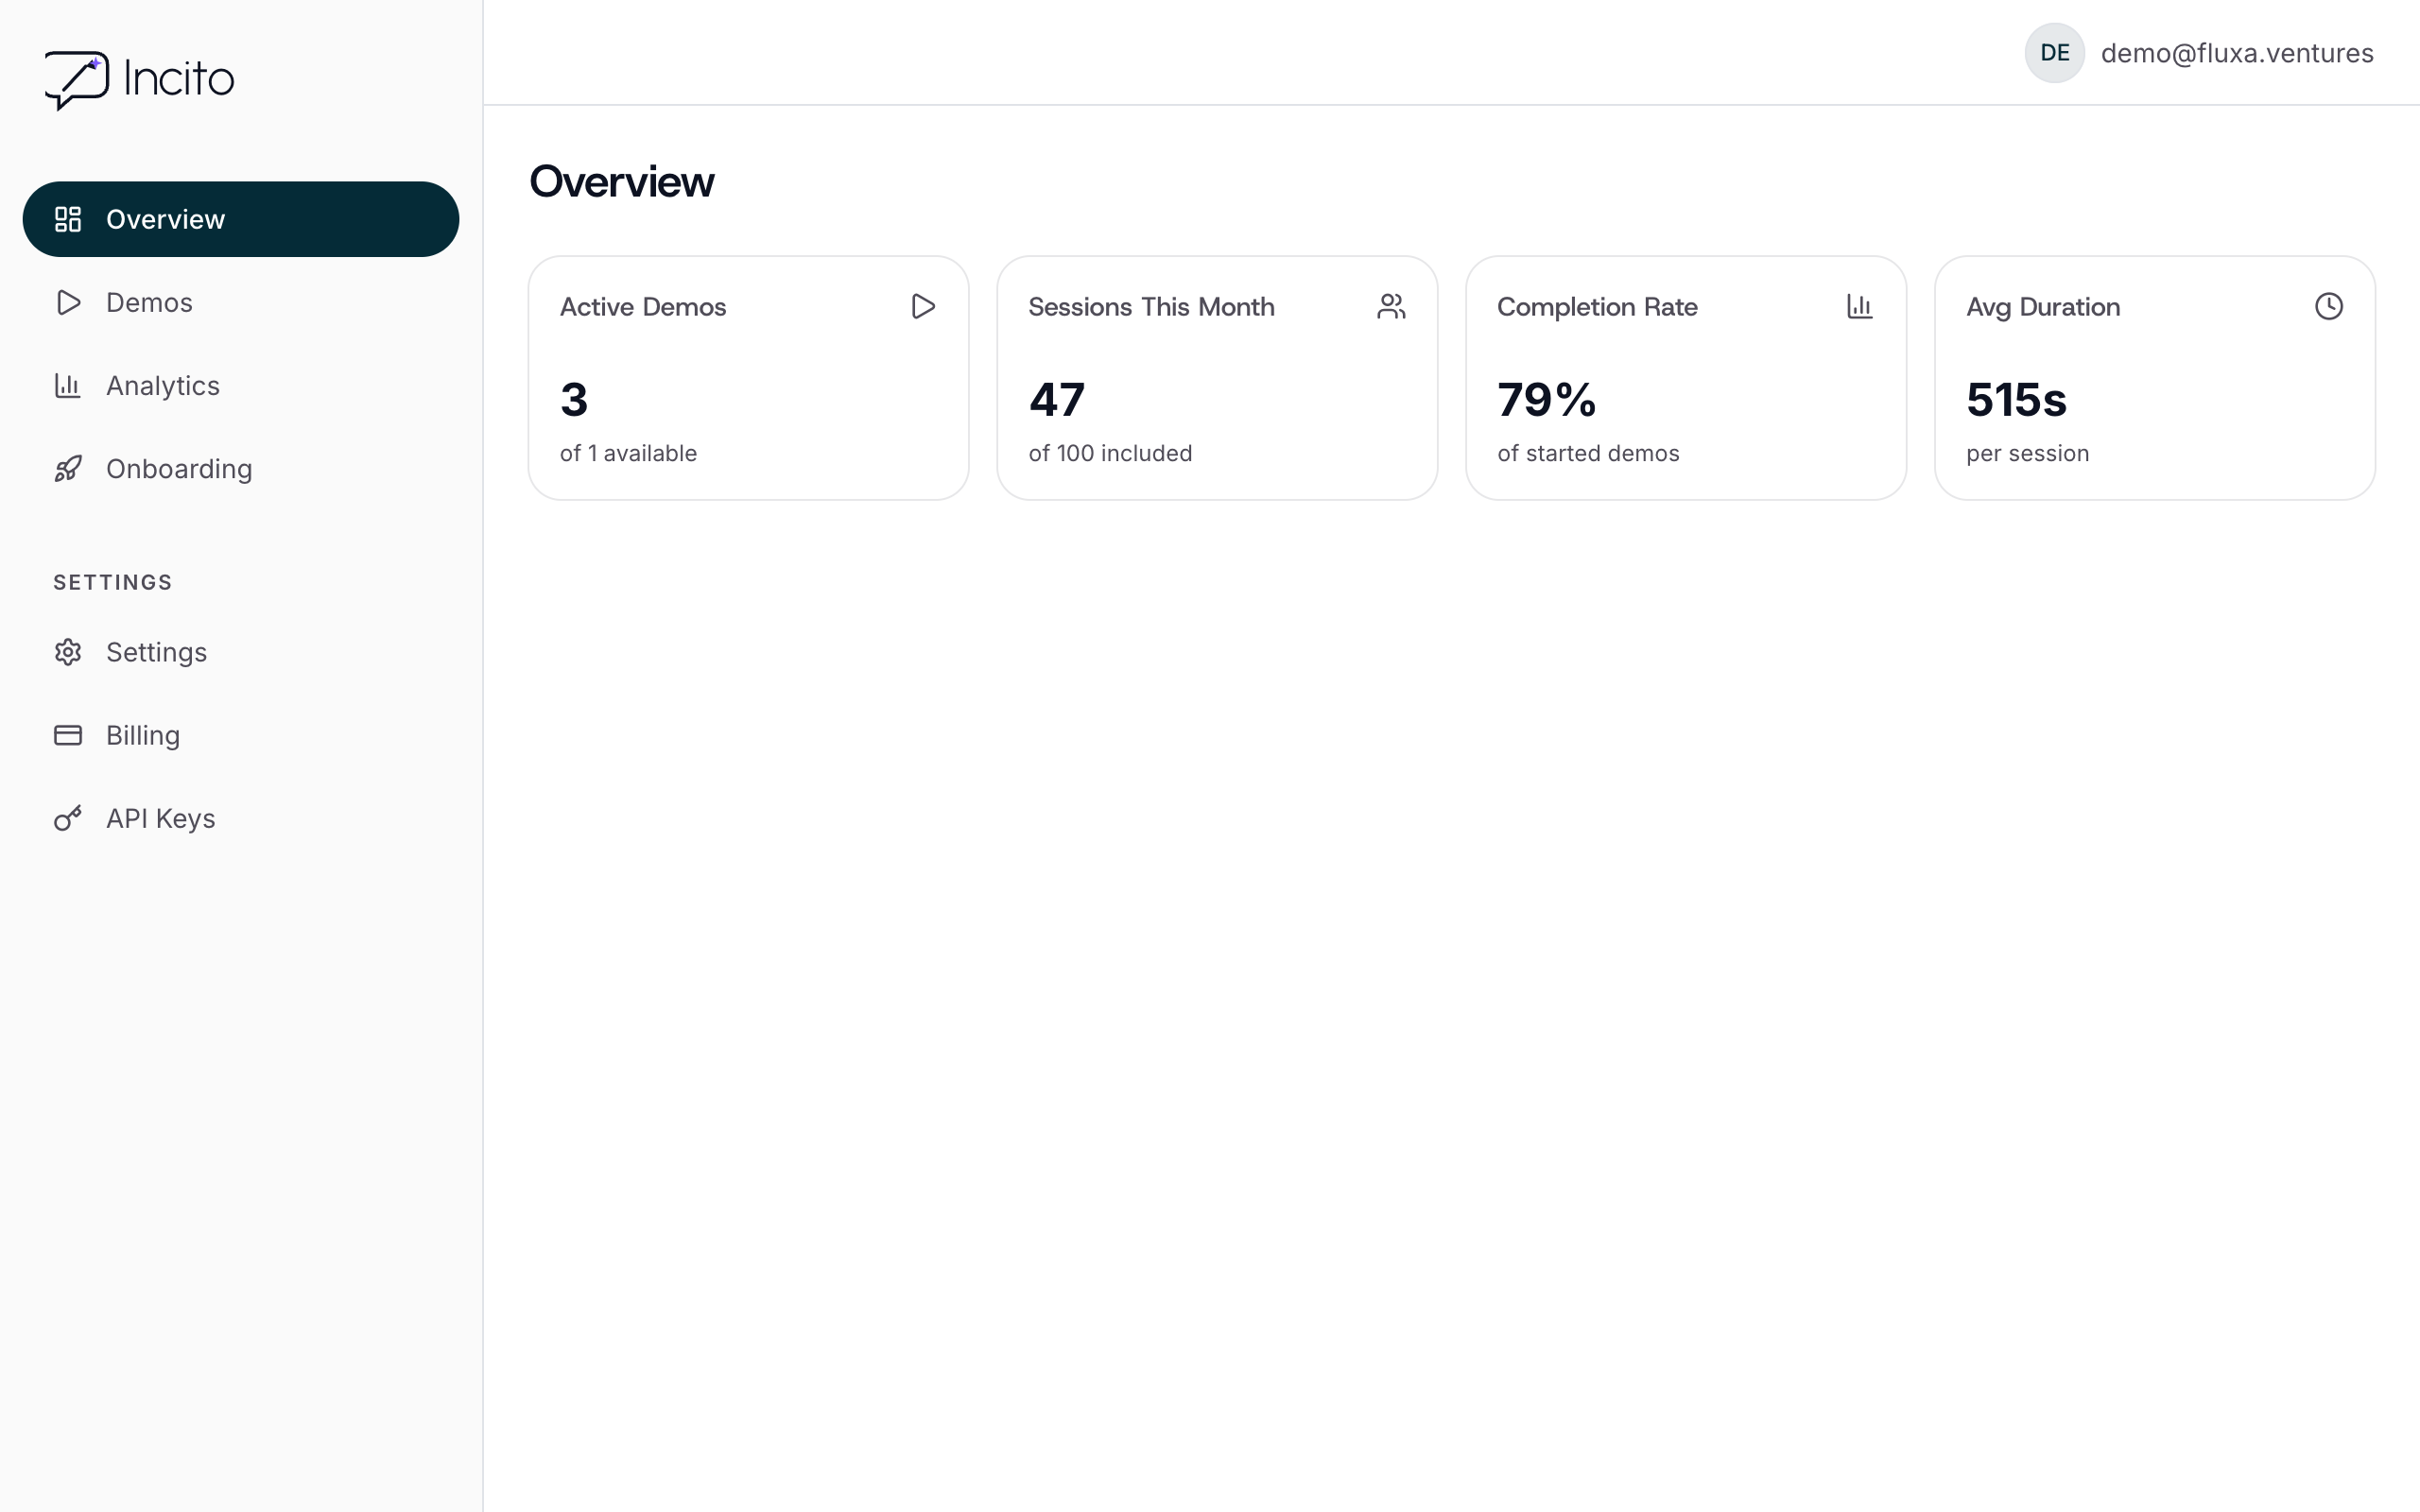The height and width of the screenshot is (1512, 2420).
Task: Open the Onboarding page
Action: [179, 468]
